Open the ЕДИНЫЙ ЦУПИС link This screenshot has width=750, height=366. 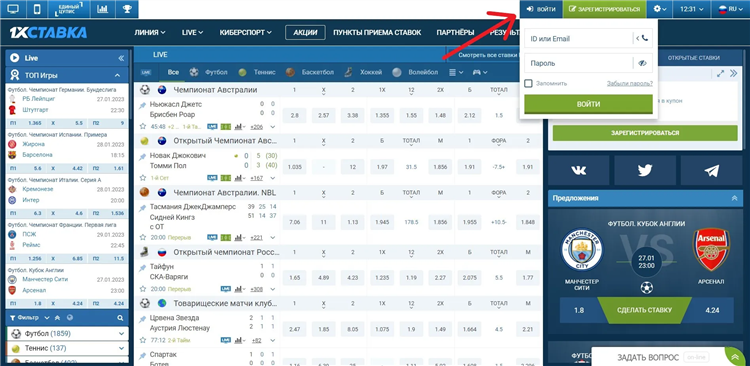pos(69,9)
